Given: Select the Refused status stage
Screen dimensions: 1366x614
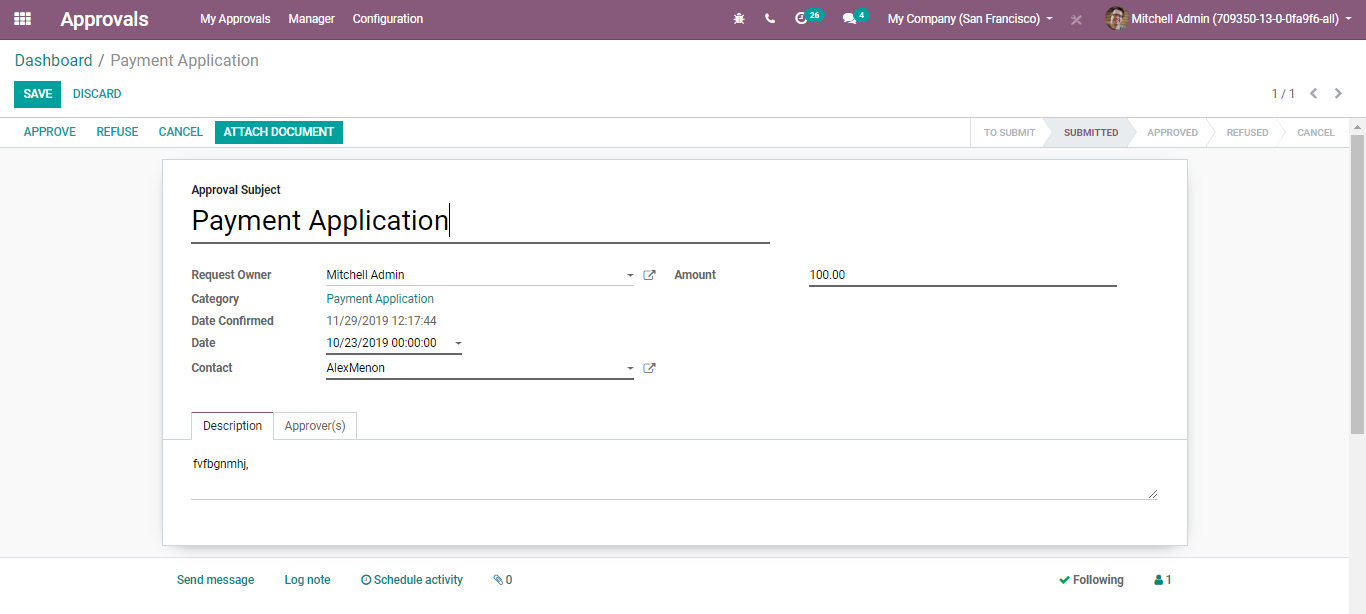Looking at the screenshot, I should (x=1247, y=133).
